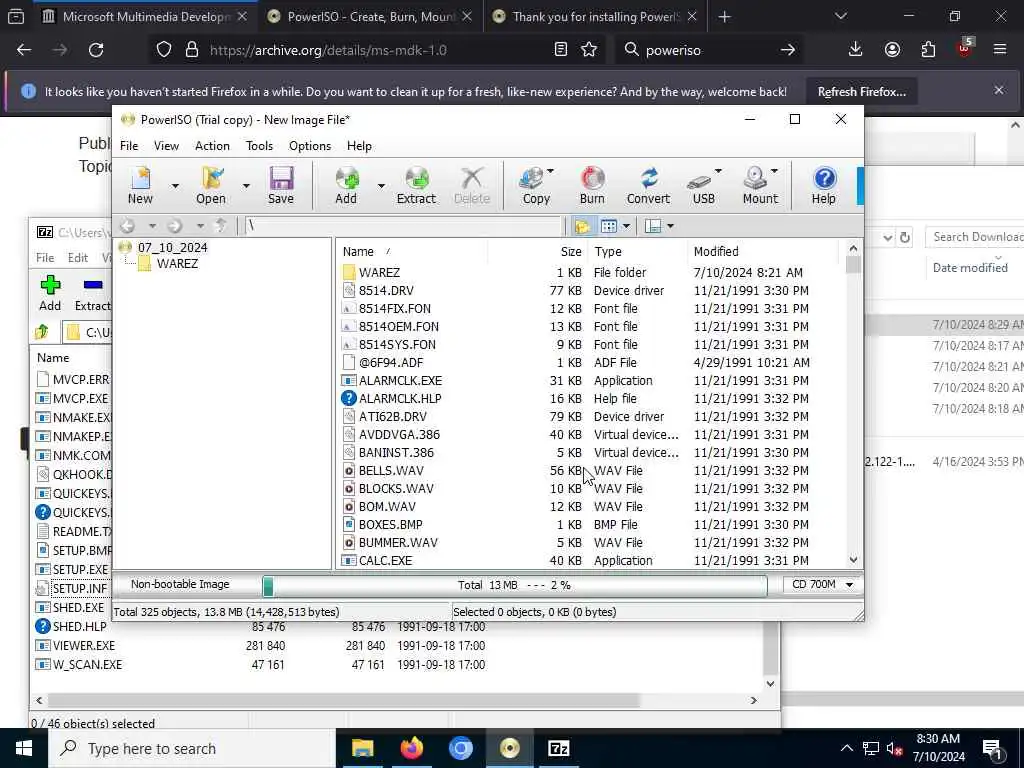This screenshot has width=1024, height=768.
Task: Open the Help menu in PowerISO
Action: (x=359, y=146)
